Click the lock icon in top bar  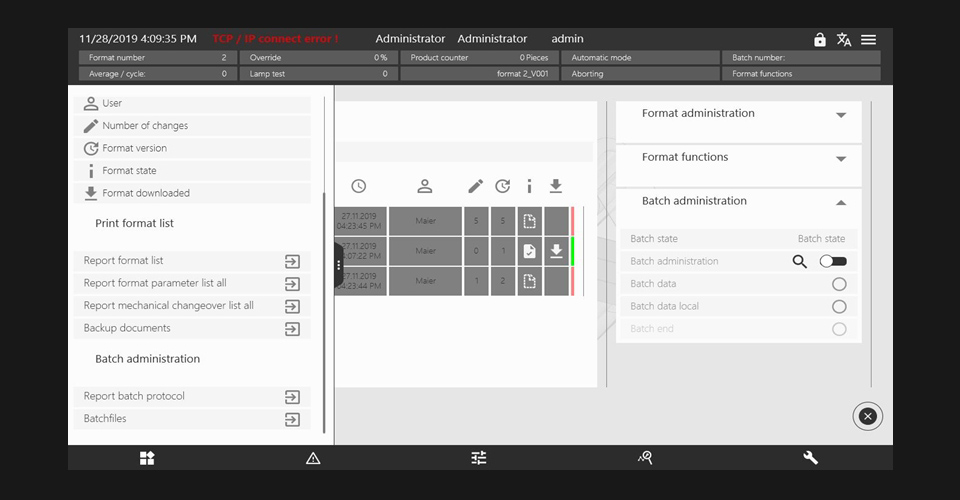point(820,40)
